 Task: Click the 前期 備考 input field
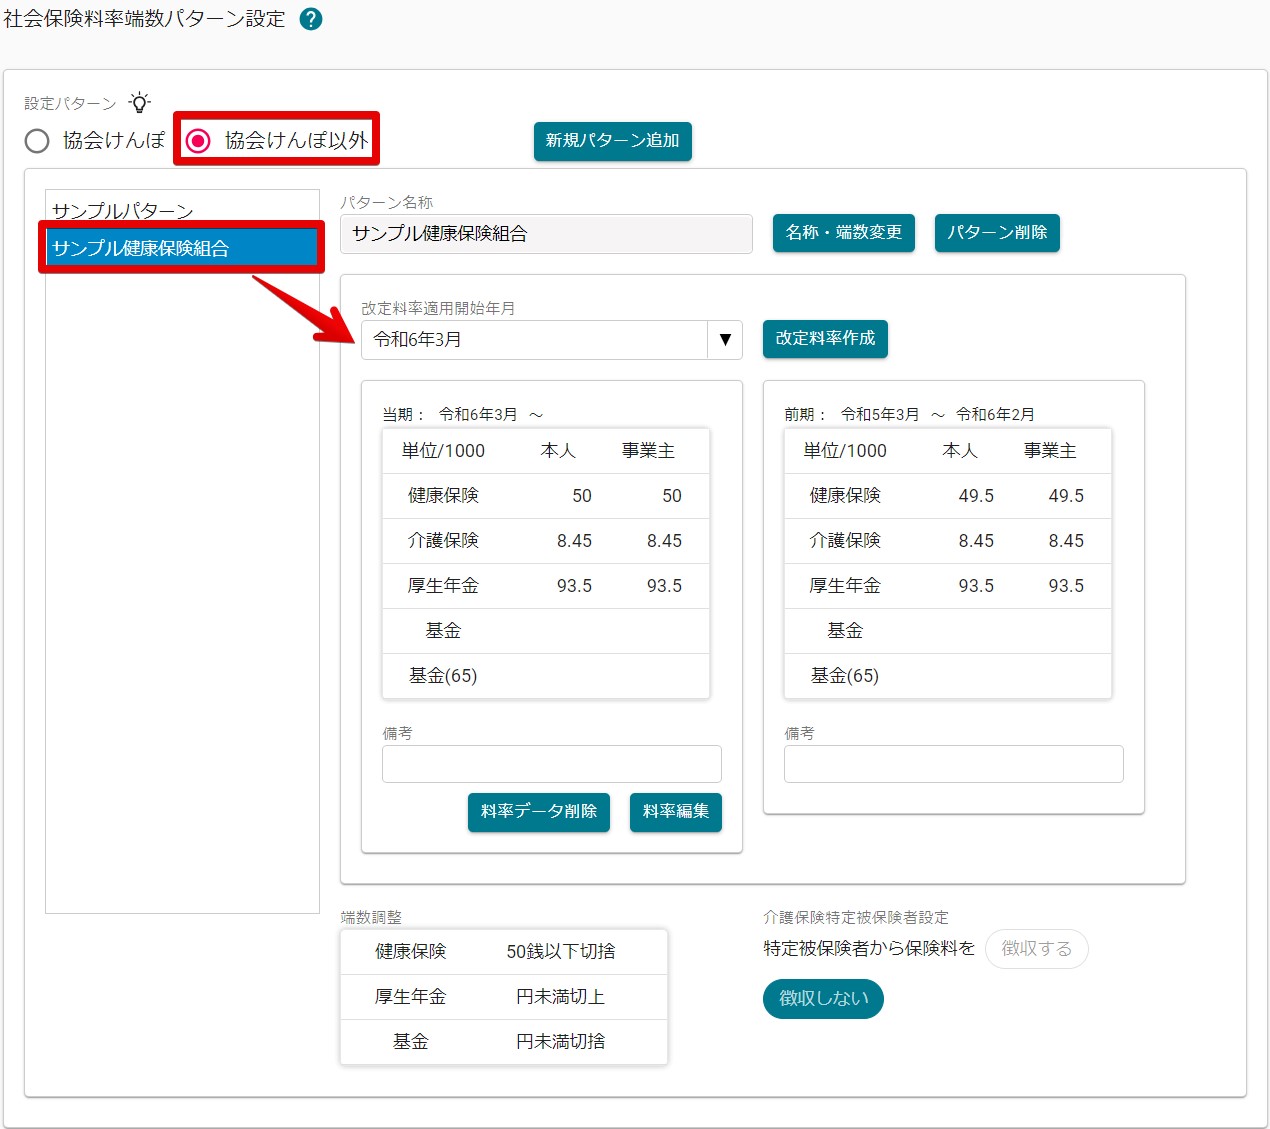tap(954, 764)
